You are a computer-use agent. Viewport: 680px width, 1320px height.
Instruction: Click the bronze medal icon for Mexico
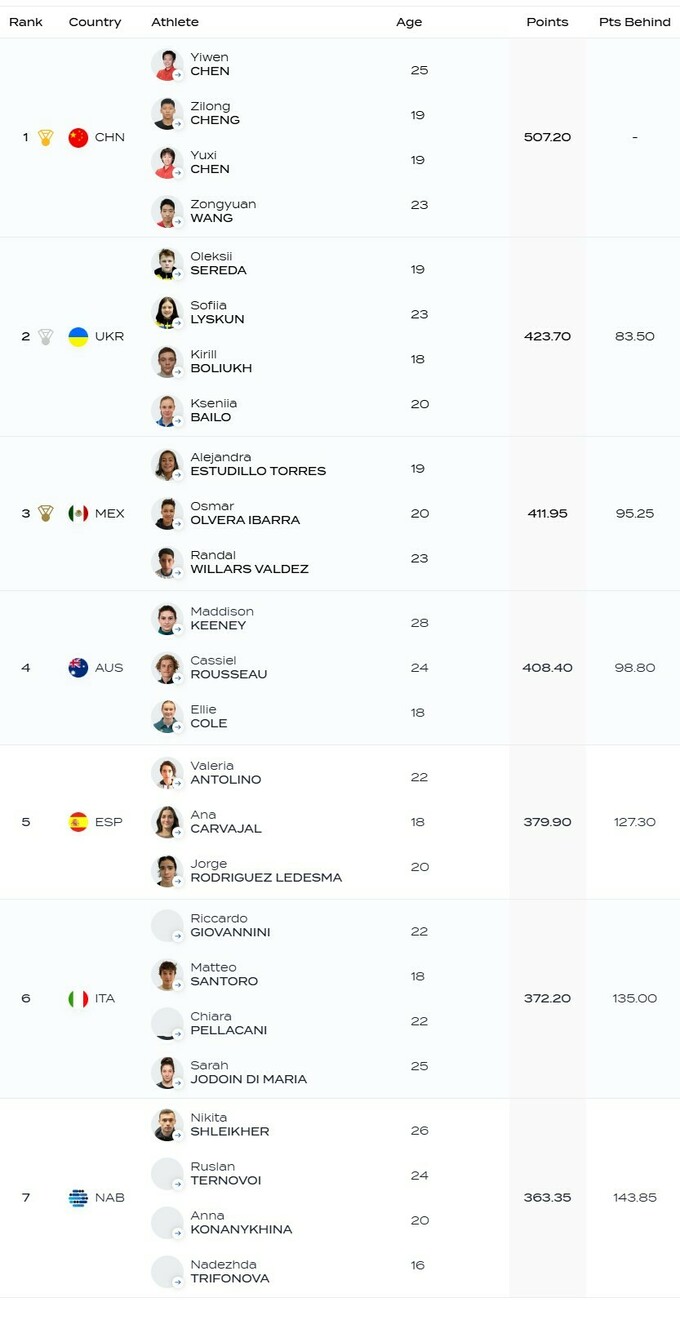click(45, 513)
